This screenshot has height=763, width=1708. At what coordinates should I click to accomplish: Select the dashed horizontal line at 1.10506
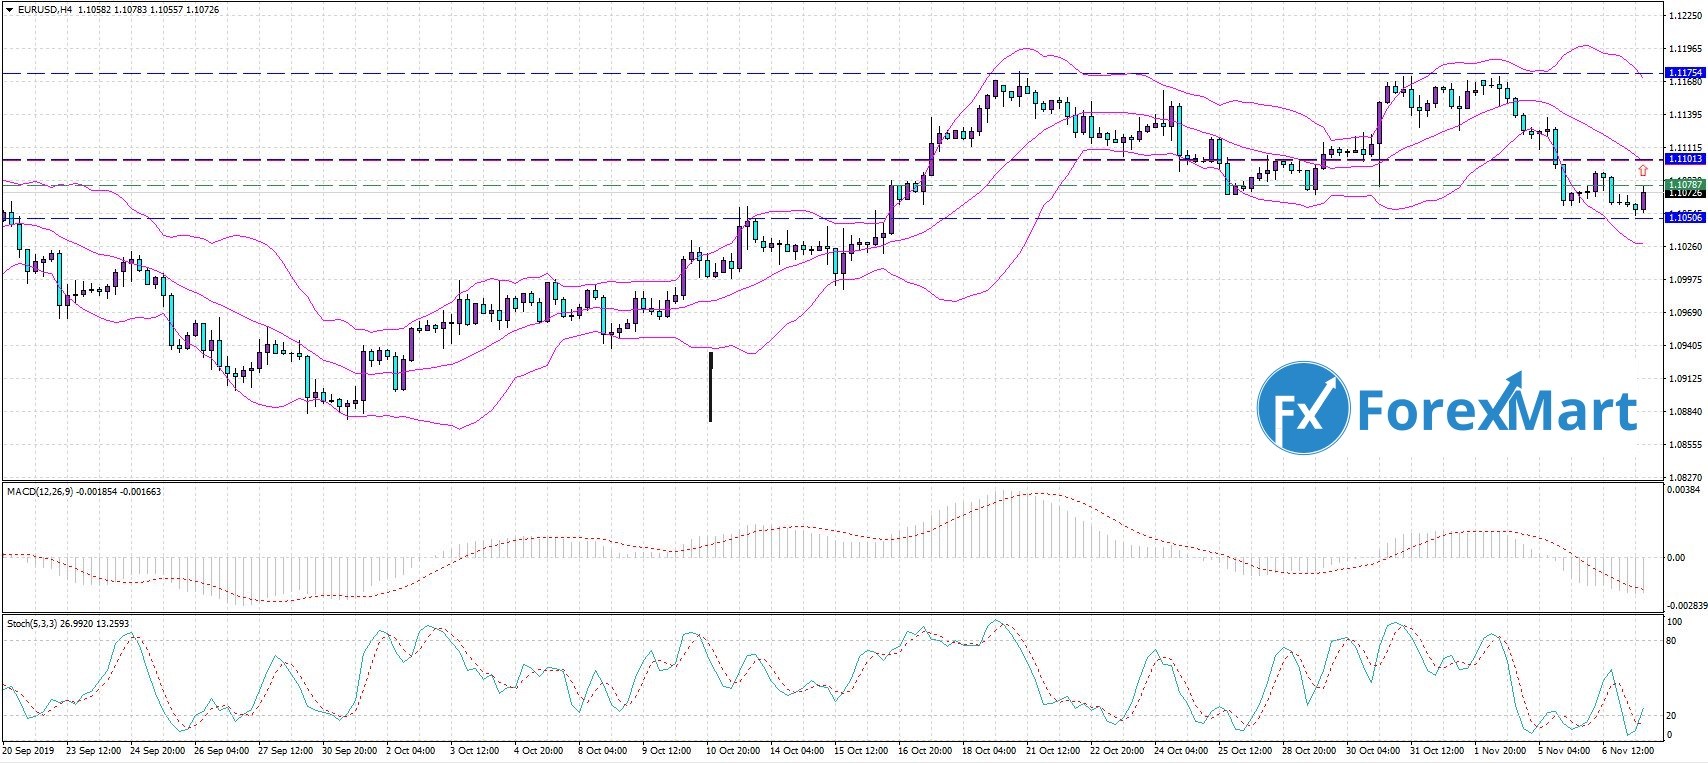coord(831,218)
